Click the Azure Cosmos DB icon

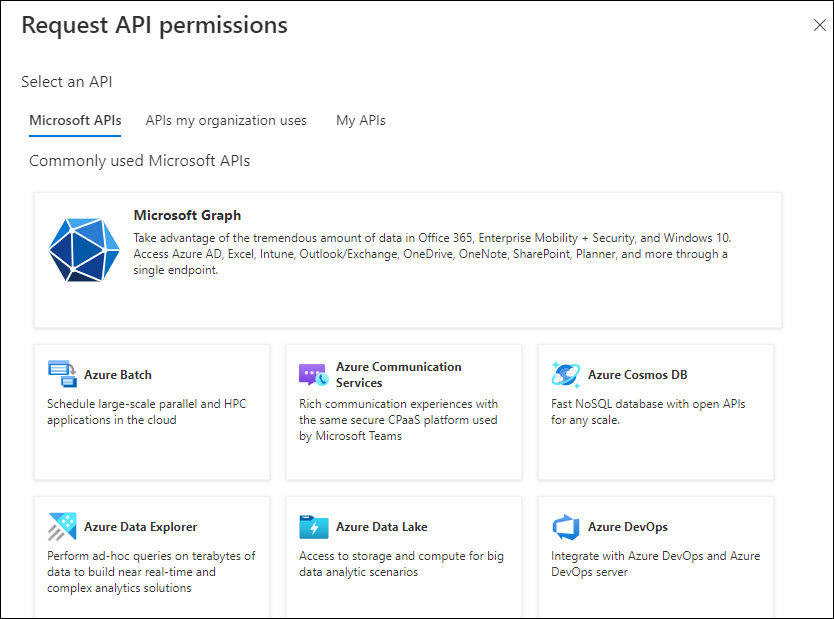[x=565, y=374]
